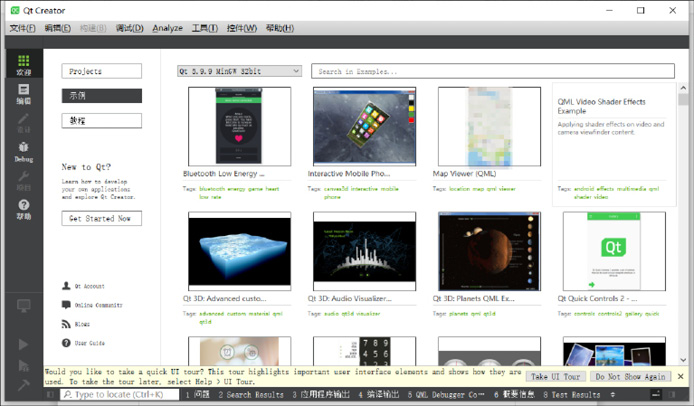Viewport: 694px width, 406px height.
Task: Open Qt version kit dropdown
Action: click(239, 71)
